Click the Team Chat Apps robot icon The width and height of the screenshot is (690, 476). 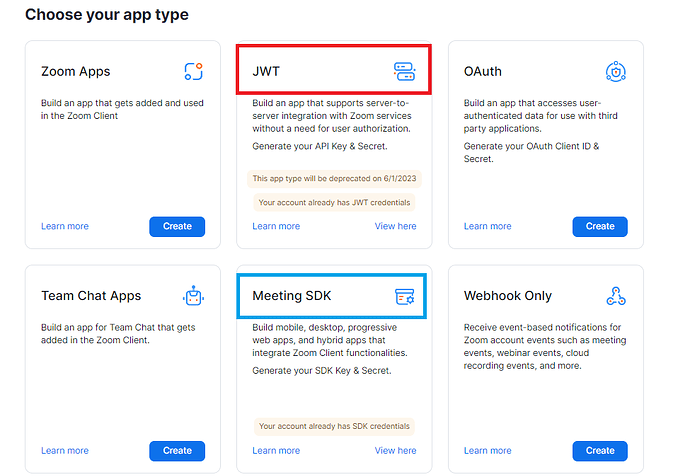[193, 296]
